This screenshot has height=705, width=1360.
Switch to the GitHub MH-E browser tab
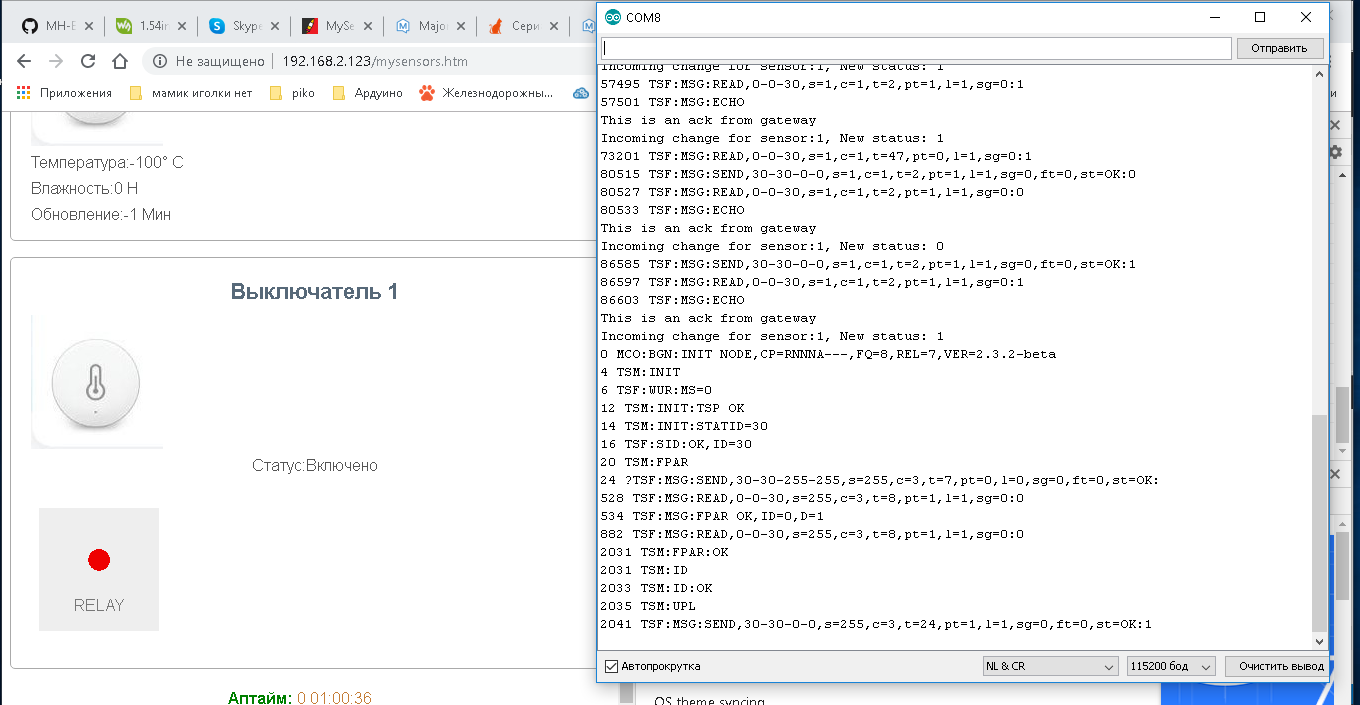(52, 27)
